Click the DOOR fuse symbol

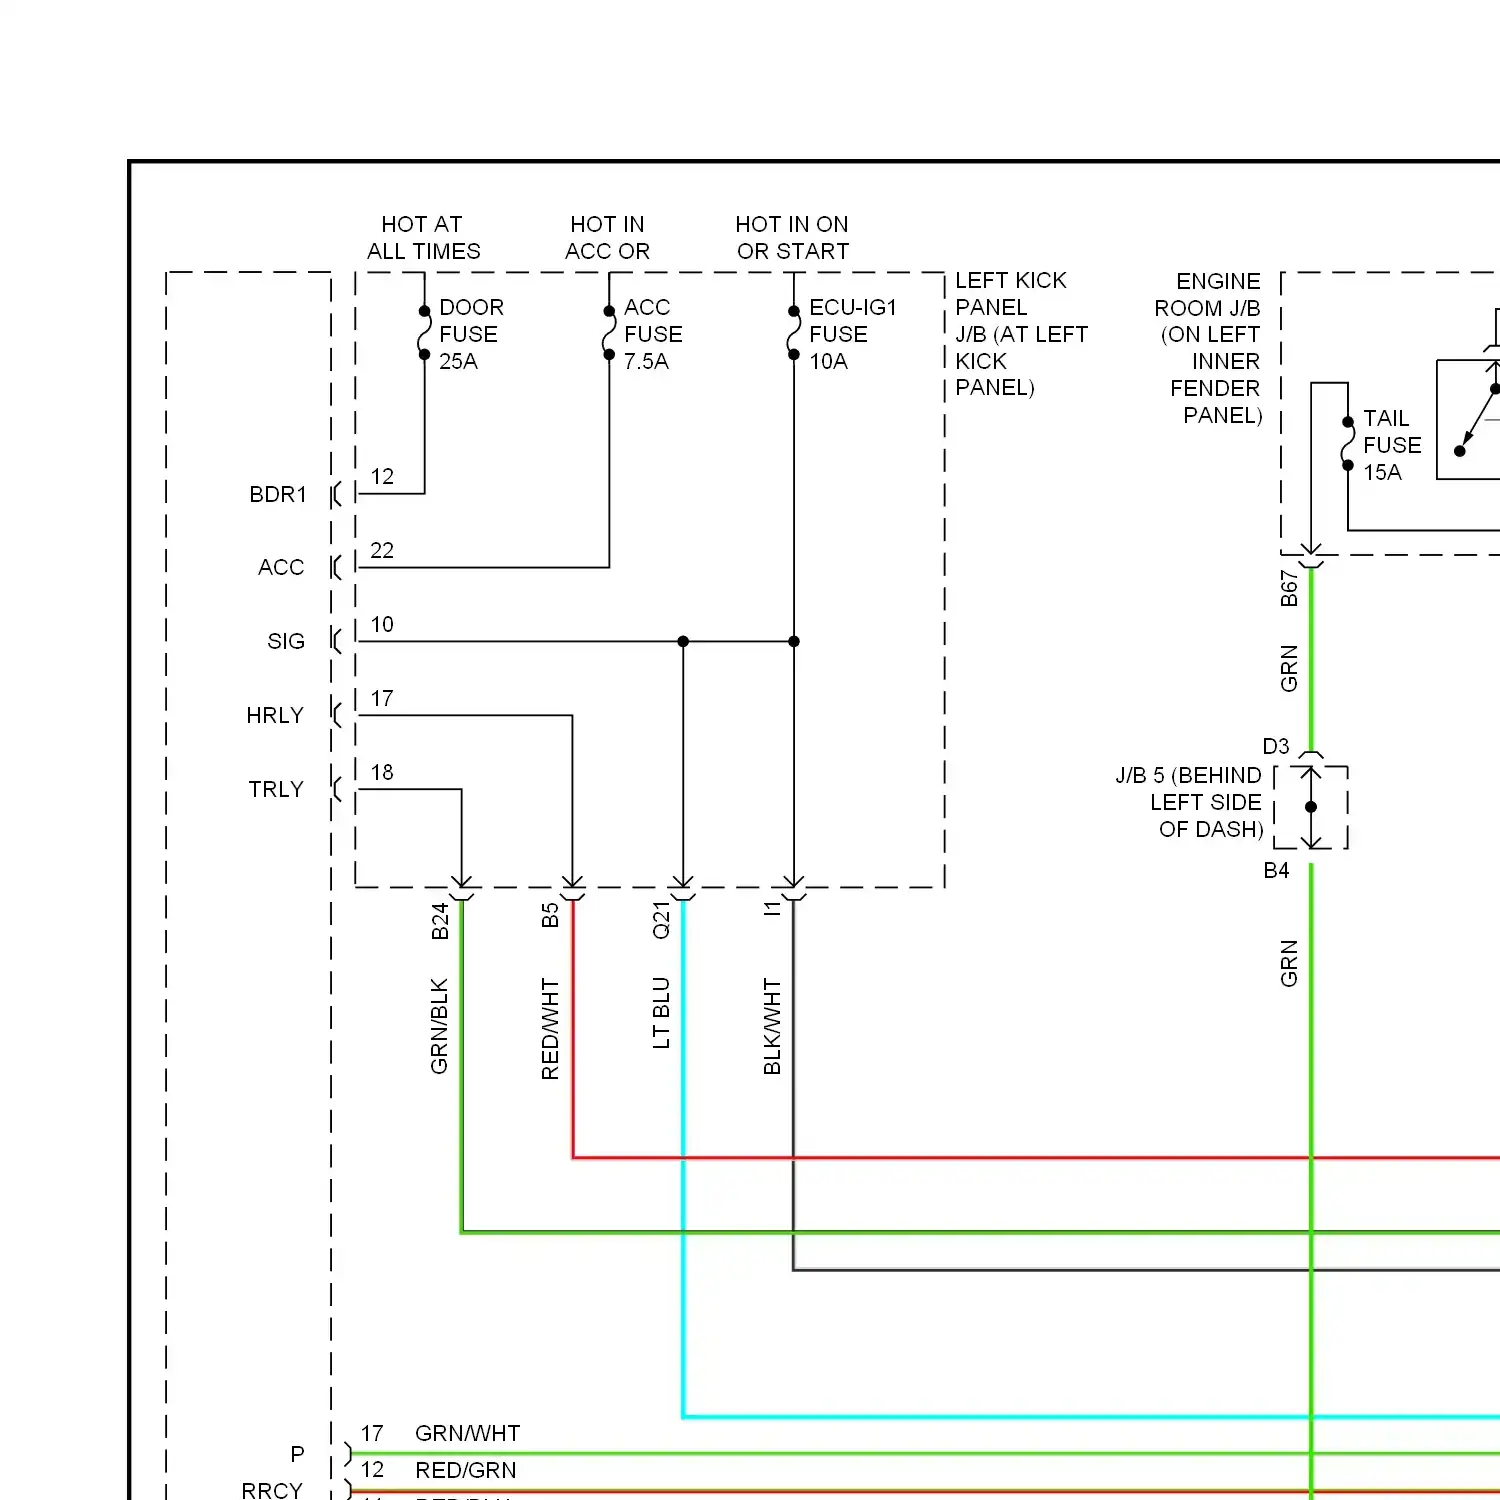click(x=424, y=333)
